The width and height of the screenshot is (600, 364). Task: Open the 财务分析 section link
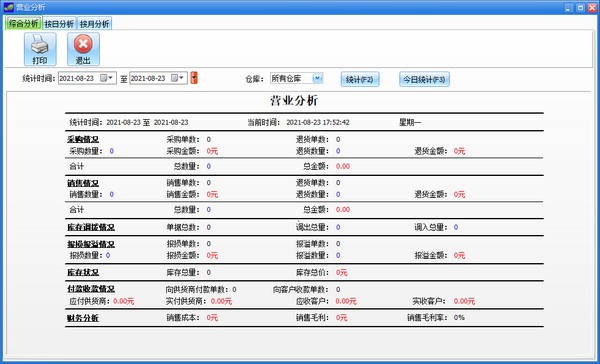(83, 318)
